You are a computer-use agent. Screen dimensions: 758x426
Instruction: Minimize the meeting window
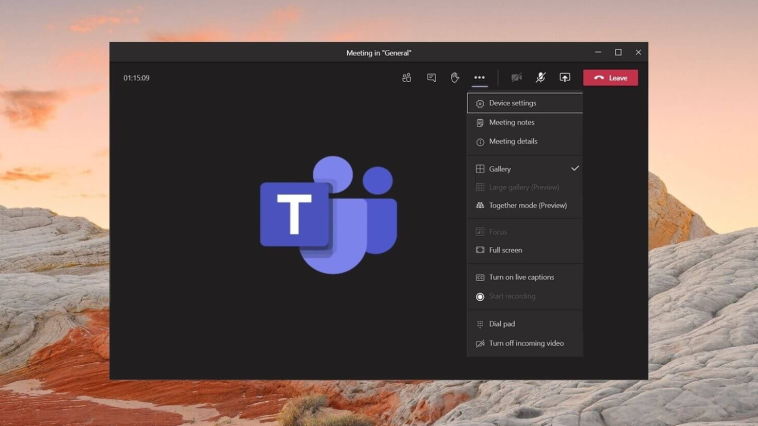click(598, 52)
